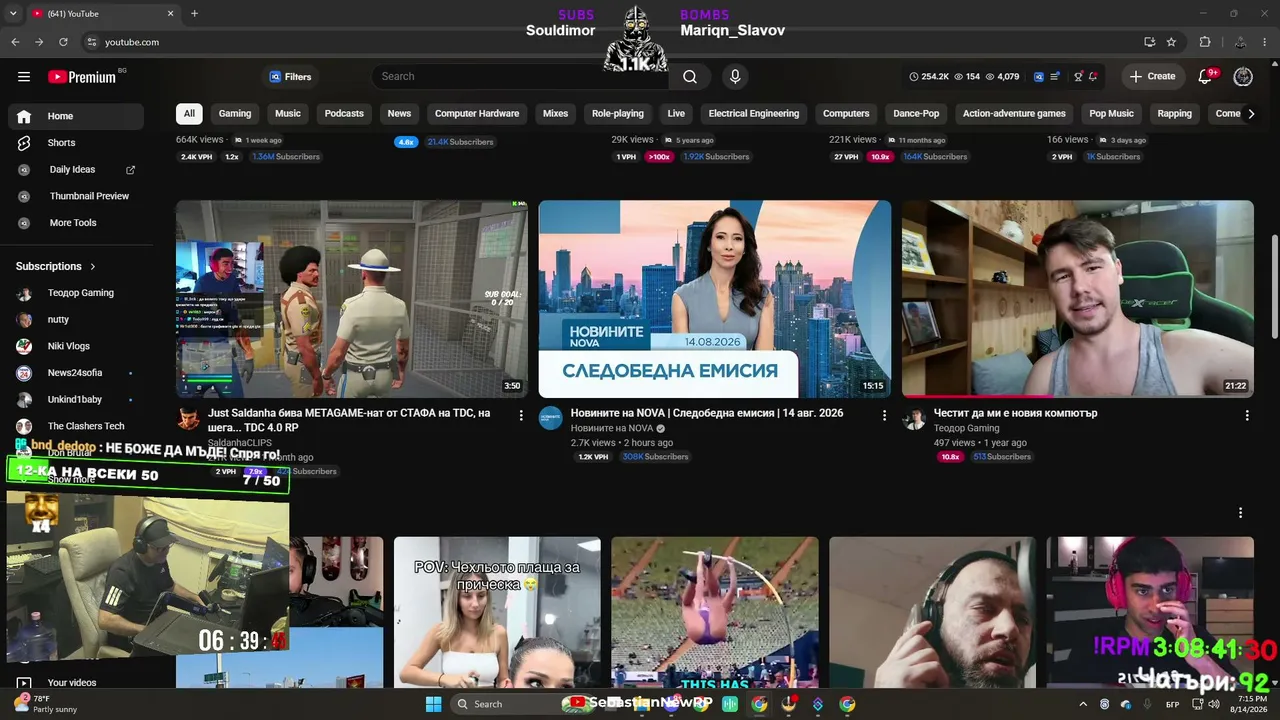This screenshot has height=720, width=1280.
Task: Select the Action-adventure games chip
Action: tap(1014, 114)
